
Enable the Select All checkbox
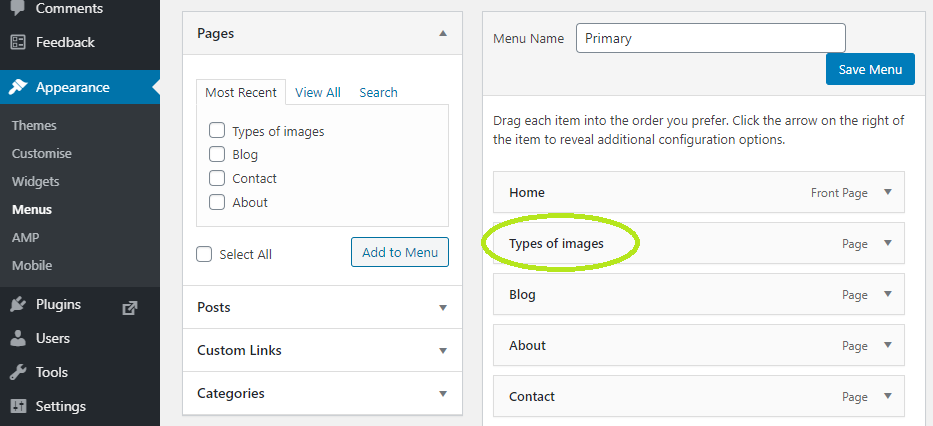[x=204, y=254]
